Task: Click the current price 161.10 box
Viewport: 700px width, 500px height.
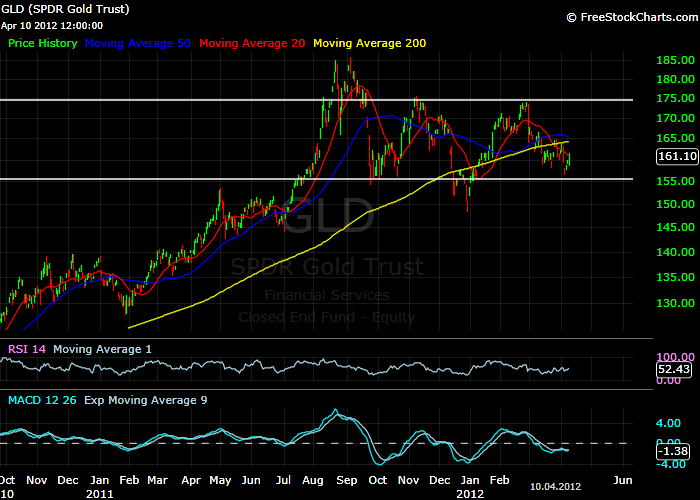Action: [x=677, y=156]
